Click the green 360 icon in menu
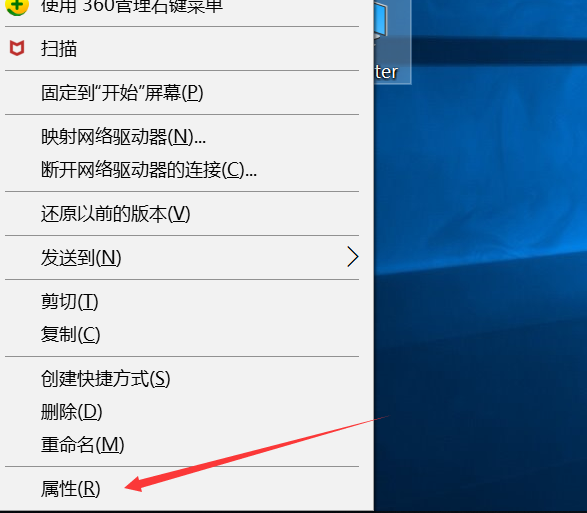 coord(16,7)
